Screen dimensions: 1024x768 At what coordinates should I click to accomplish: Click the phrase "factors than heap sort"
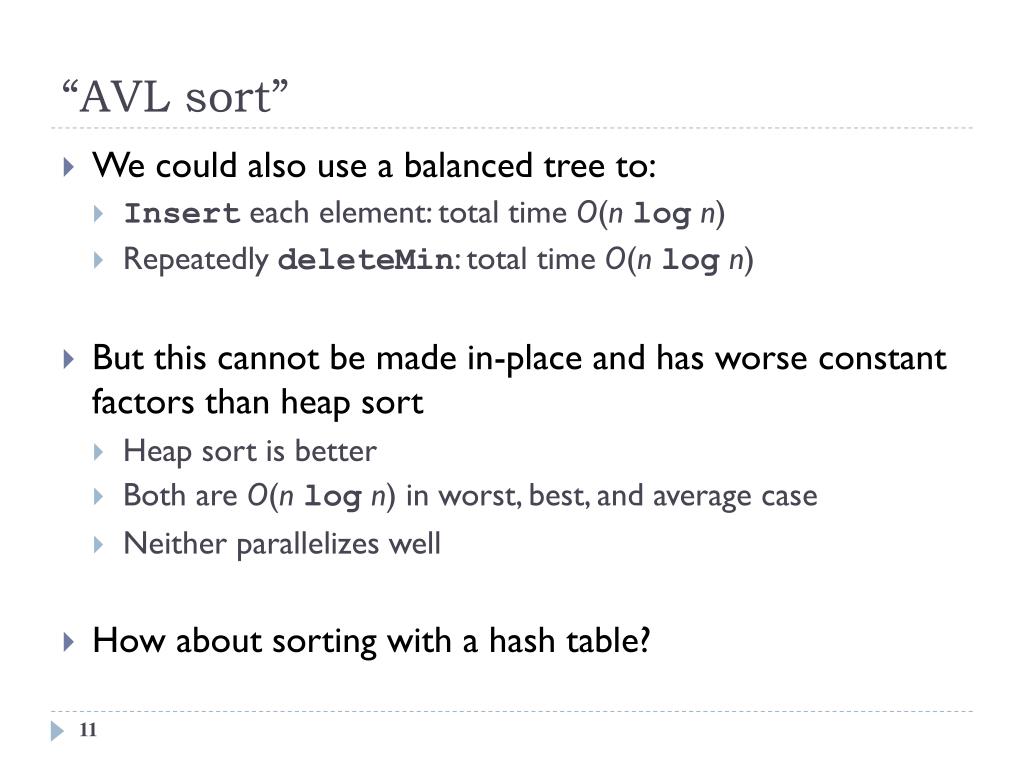click(x=258, y=402)
